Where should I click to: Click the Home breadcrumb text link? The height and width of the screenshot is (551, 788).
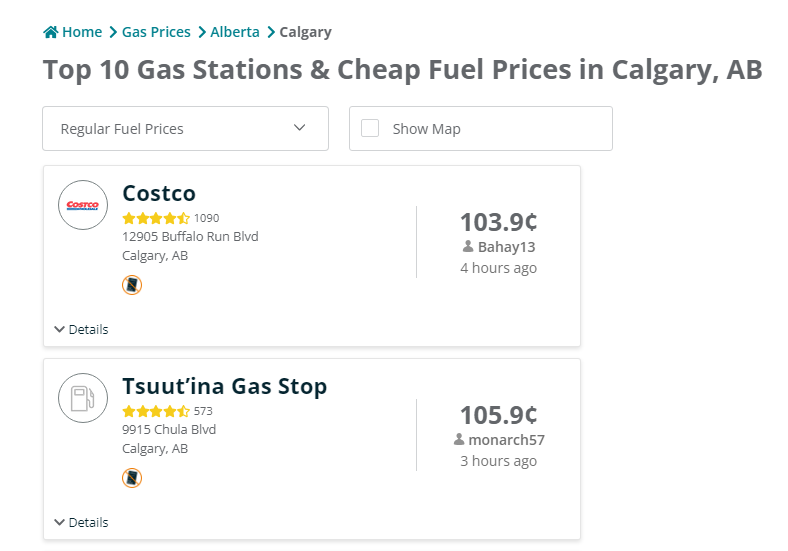click(82, 32)
